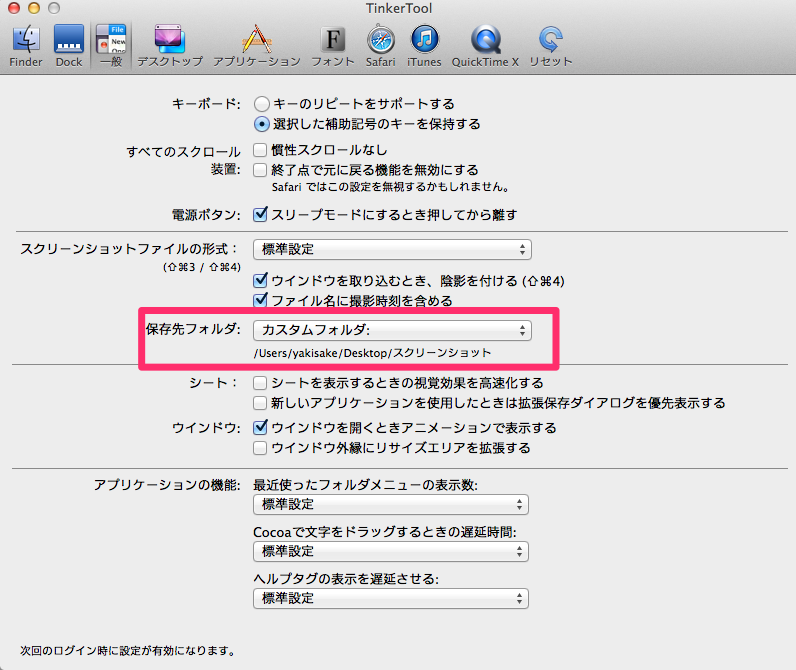Toggle ファイル名に撮影時刻を含める checkbox
Screen dimensions: 796x670
coord(260,299)
